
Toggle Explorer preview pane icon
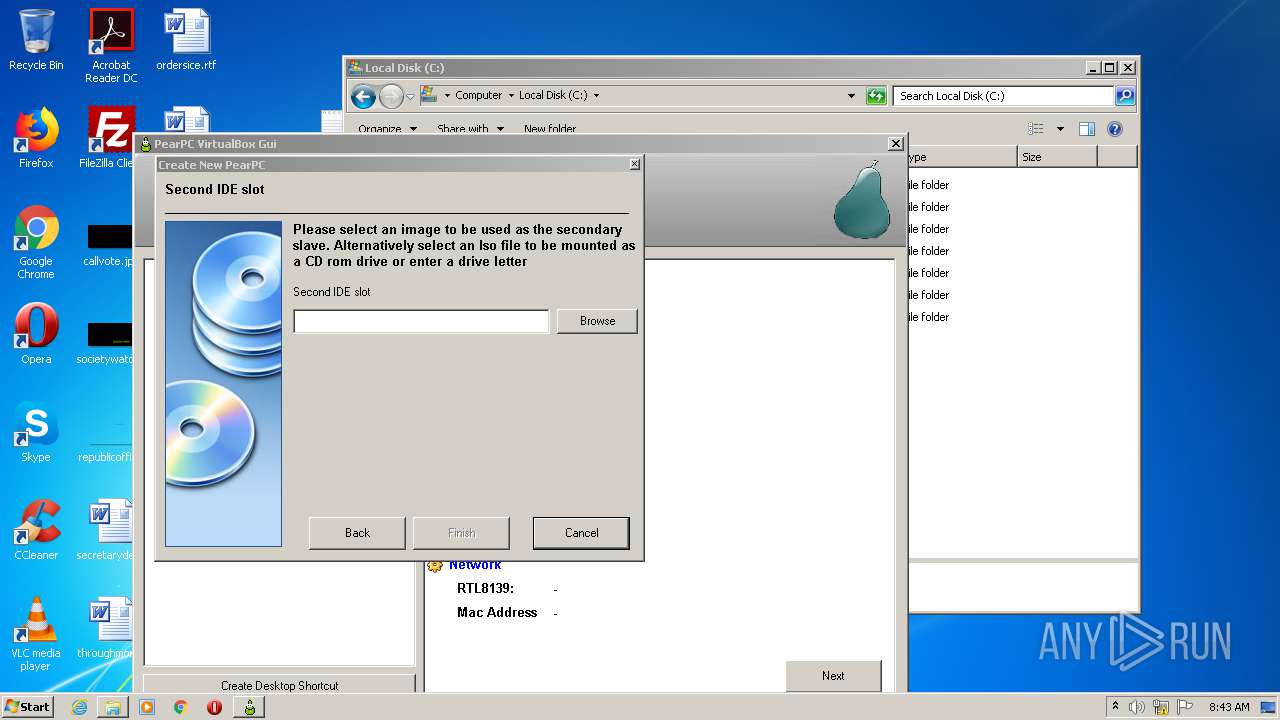click(1087, 129)
